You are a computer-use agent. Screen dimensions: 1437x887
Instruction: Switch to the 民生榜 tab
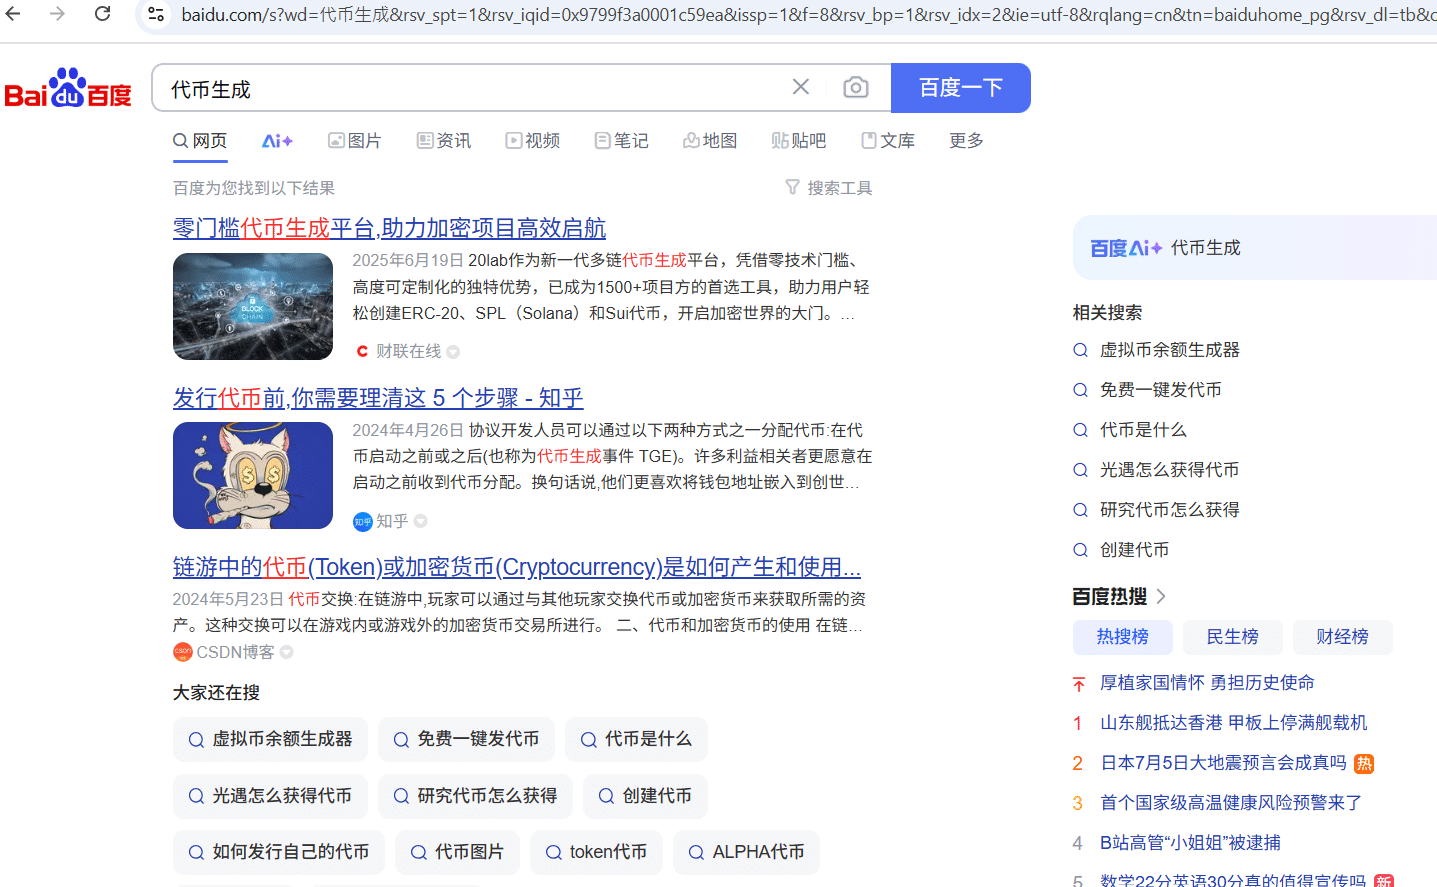pos(1232,637)
